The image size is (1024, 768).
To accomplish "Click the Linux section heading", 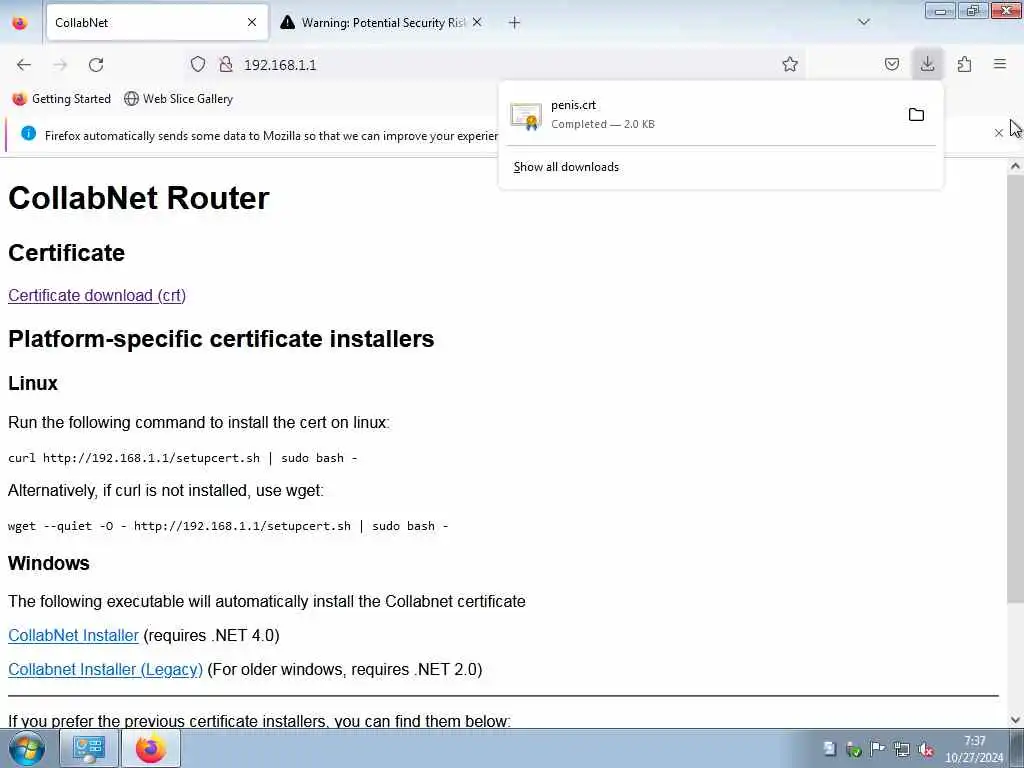I will click(33, 383).
